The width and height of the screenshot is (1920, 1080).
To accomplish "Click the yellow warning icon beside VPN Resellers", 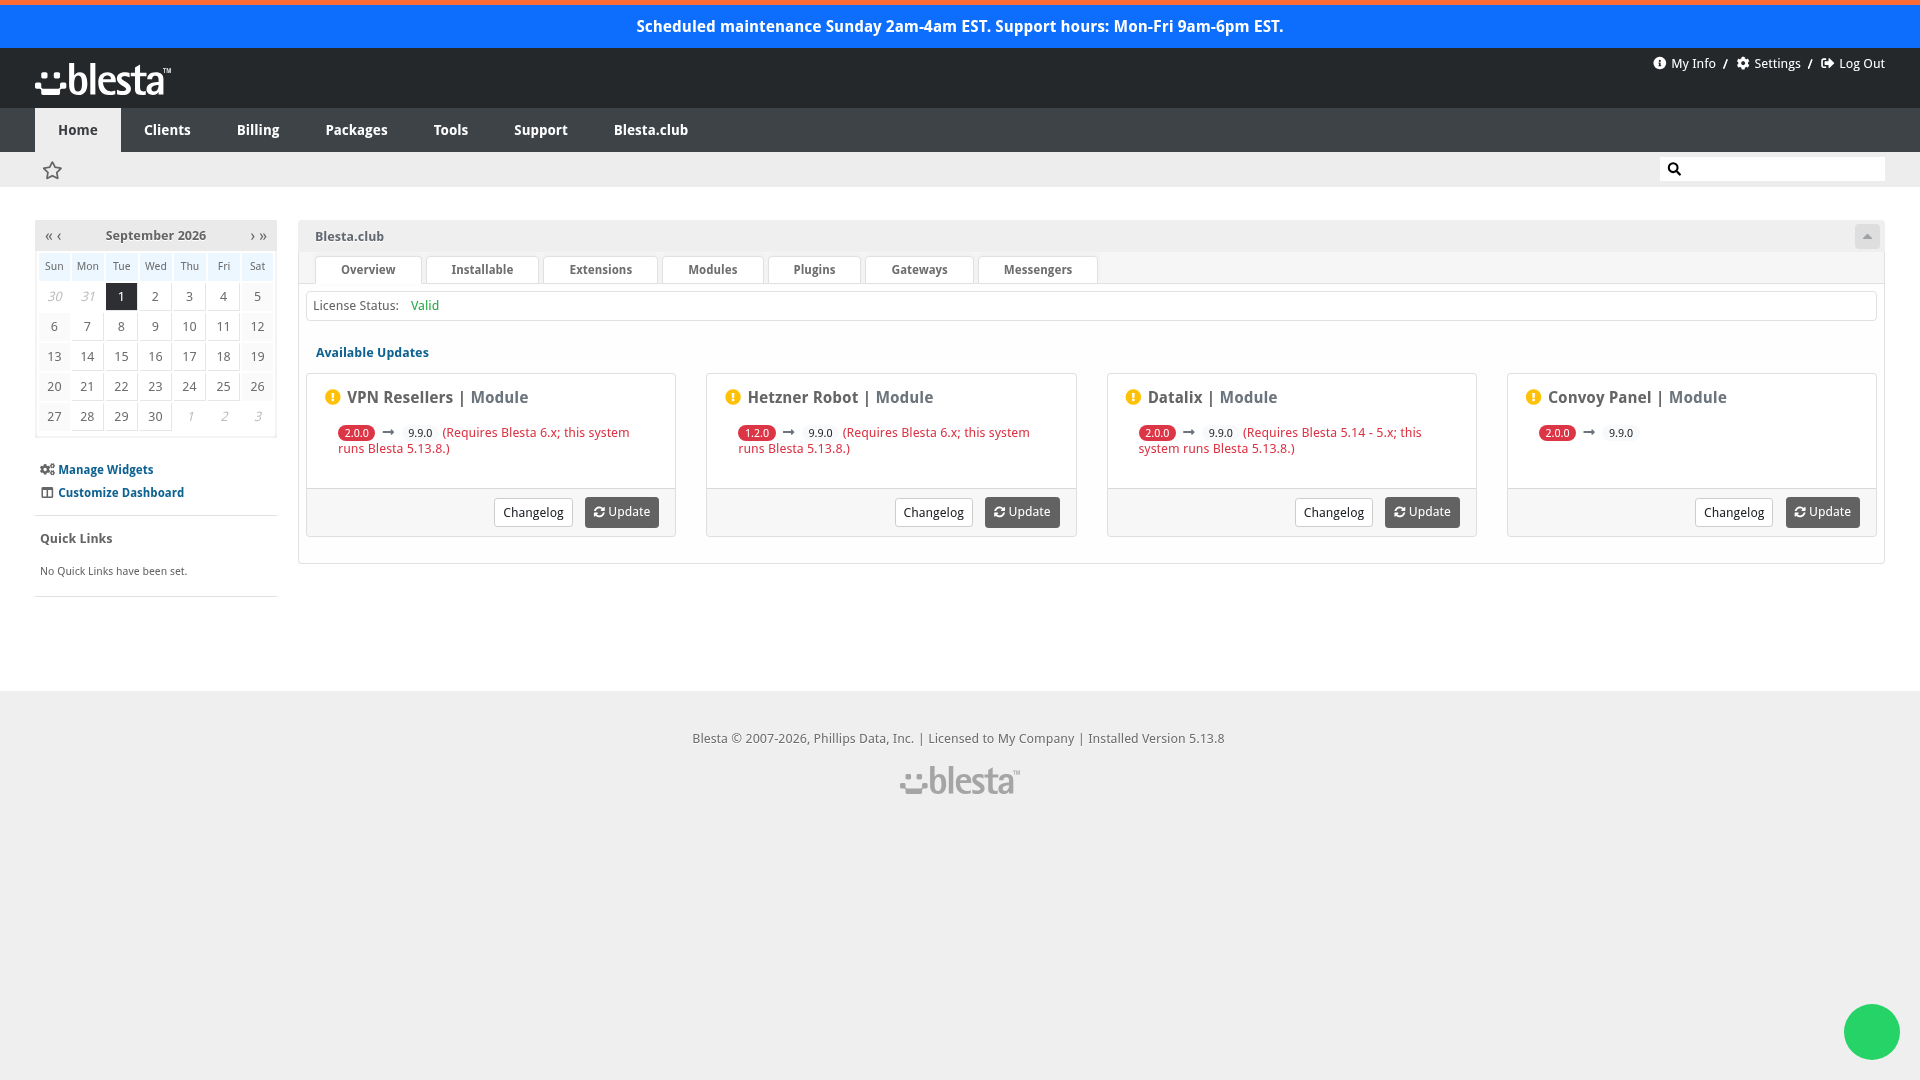I will pyautogui.click(x=333, y=398).
